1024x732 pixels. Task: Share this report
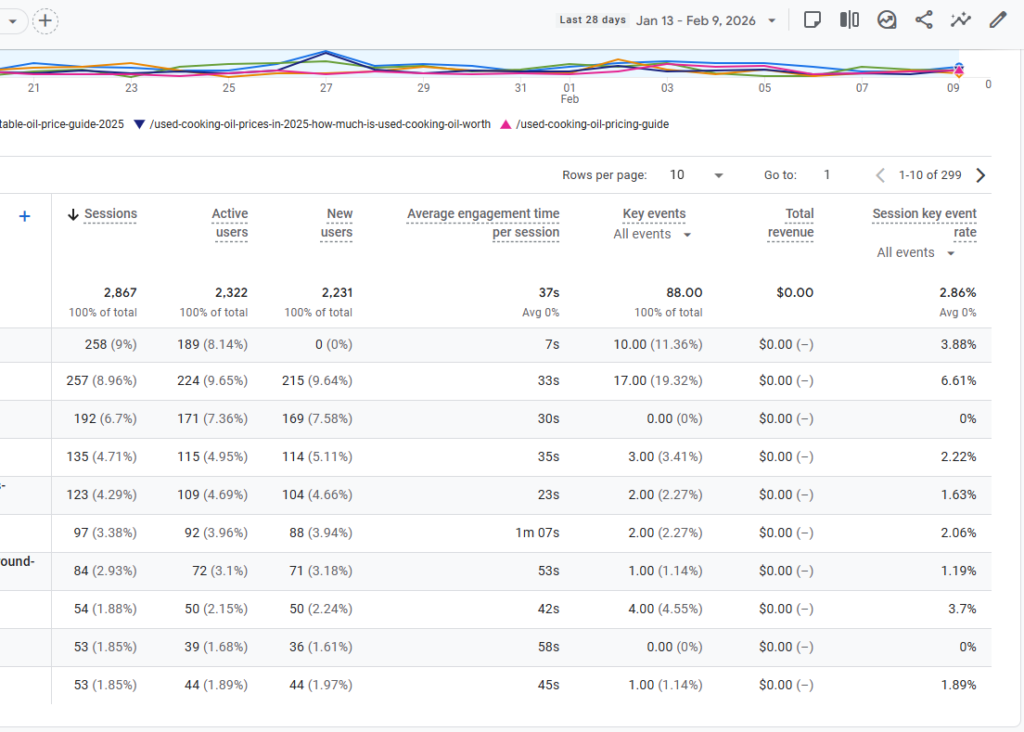pyautogui.click(x=924, y=20)
